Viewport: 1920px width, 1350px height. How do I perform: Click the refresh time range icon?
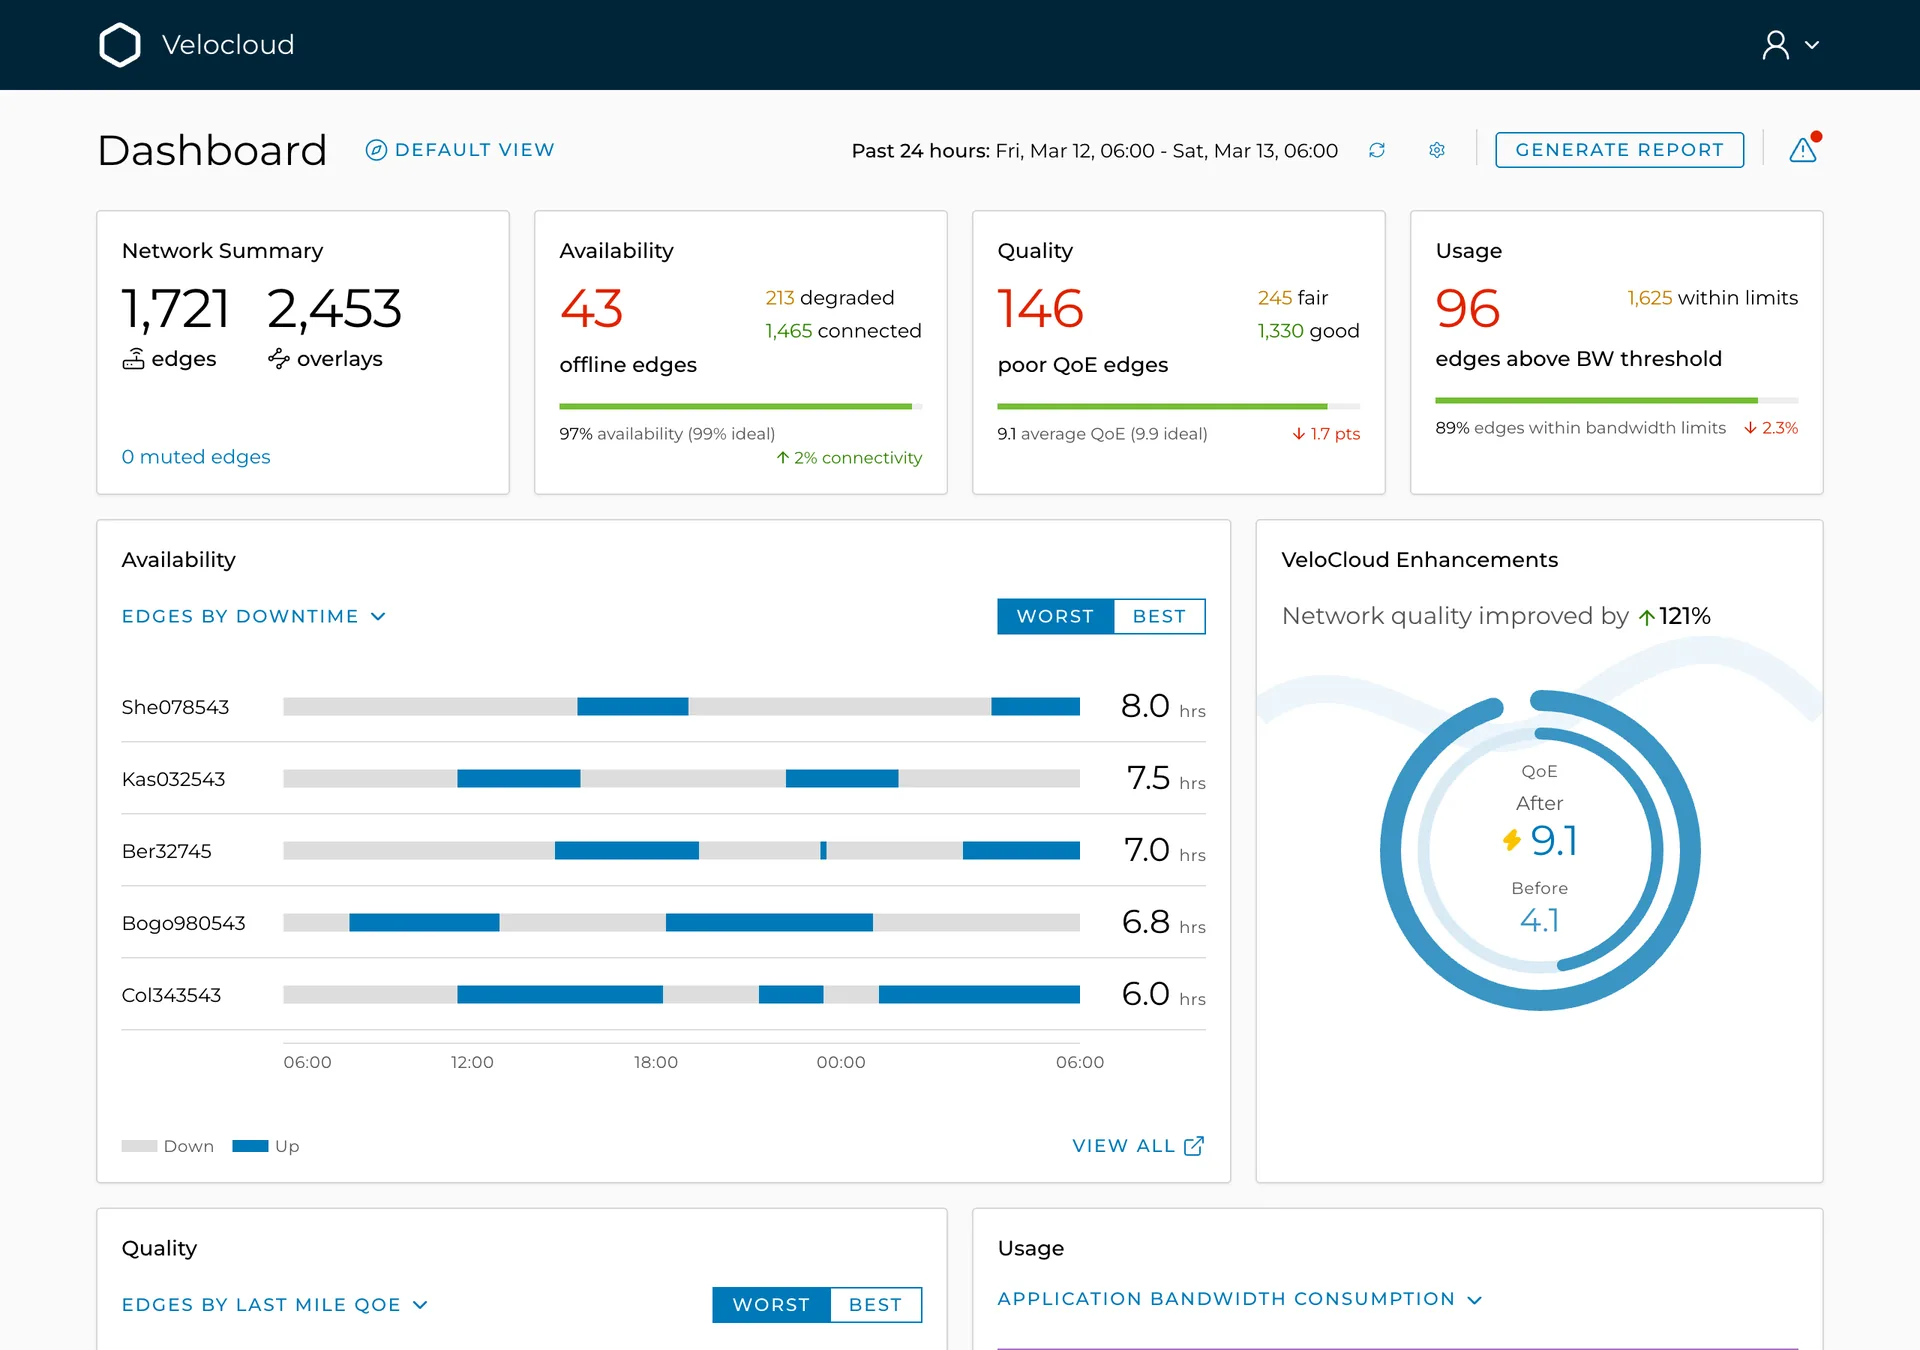click(x=1377, y=150)
